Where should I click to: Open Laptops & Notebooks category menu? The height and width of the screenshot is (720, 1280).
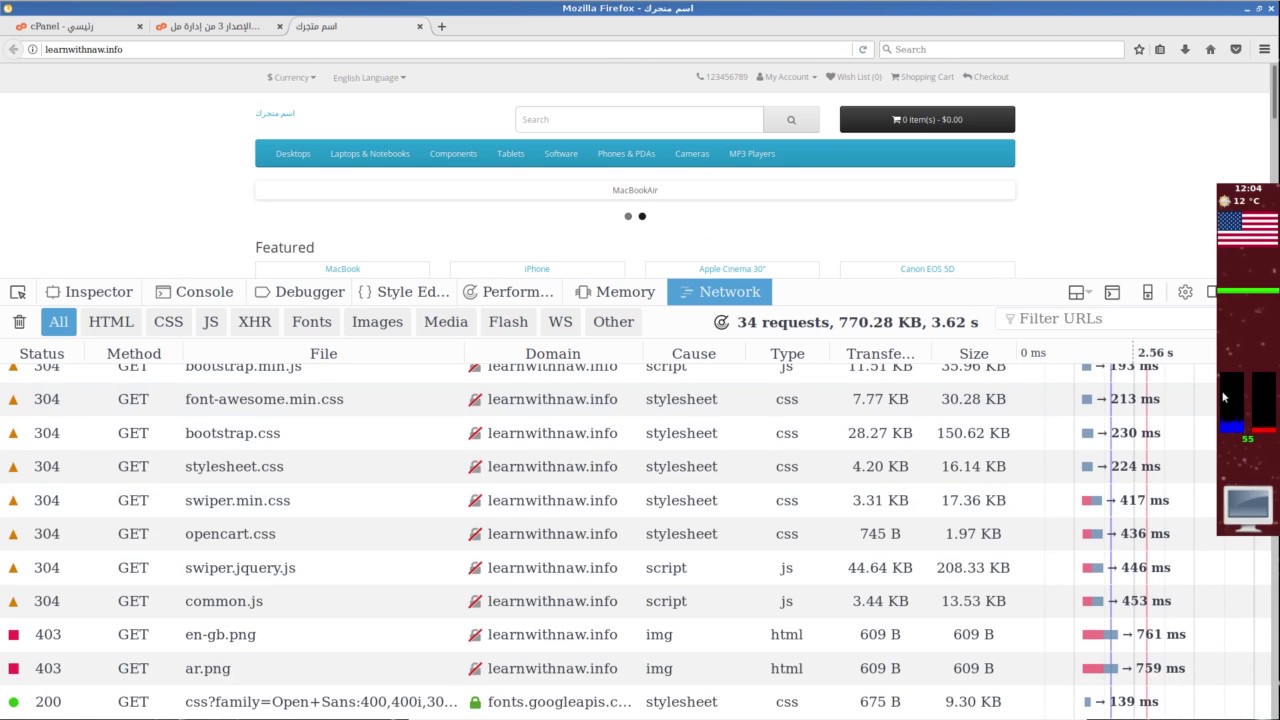(x=370, y=154)
